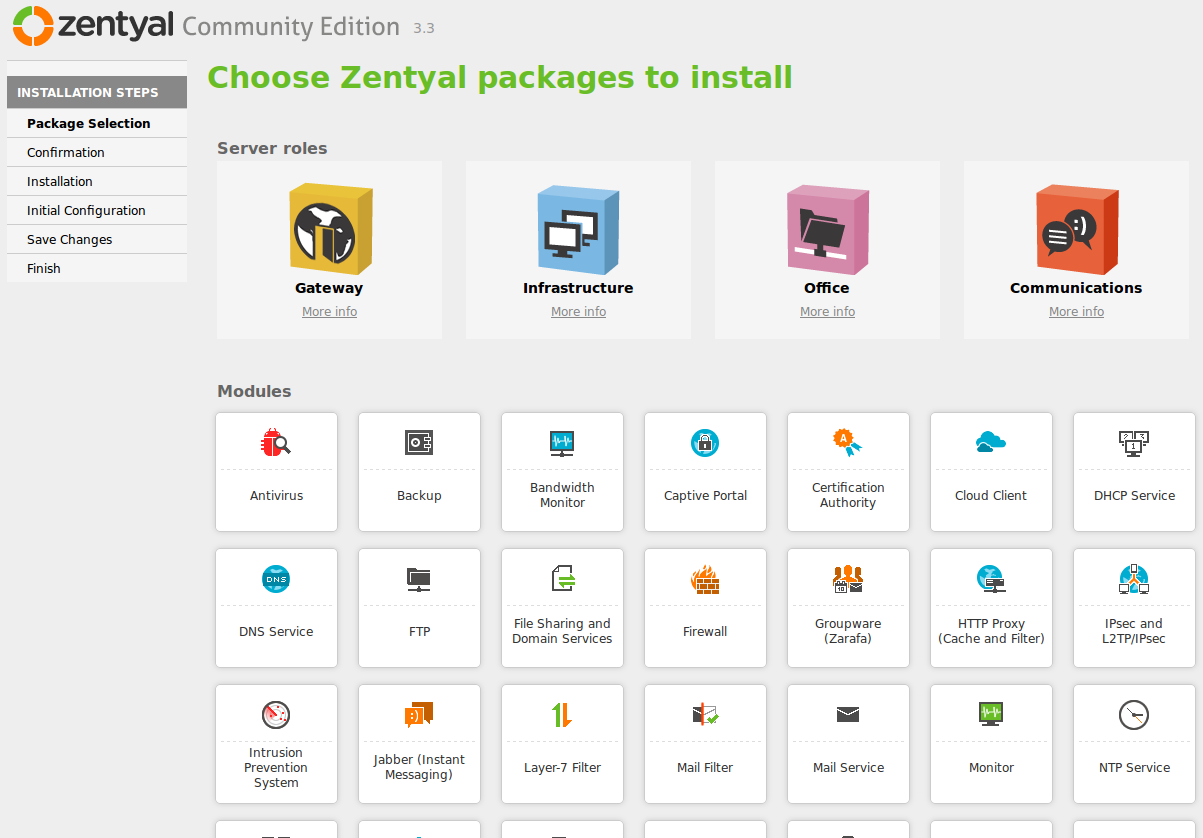
Task: Select the Gateway server role icon
Action: tap(331, 229)
